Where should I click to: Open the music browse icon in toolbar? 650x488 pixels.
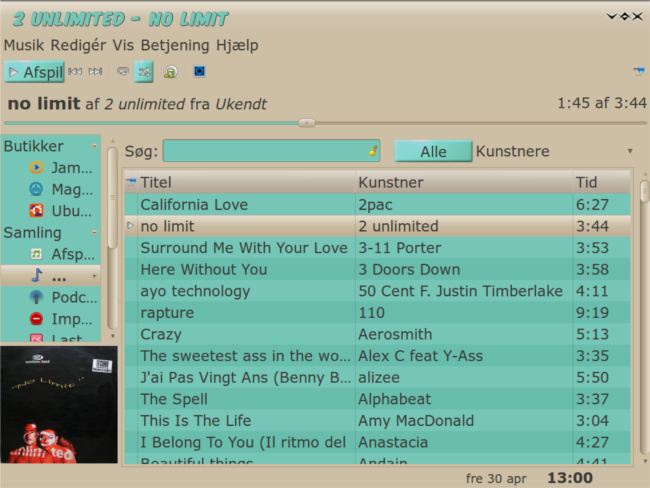(170, 72)
